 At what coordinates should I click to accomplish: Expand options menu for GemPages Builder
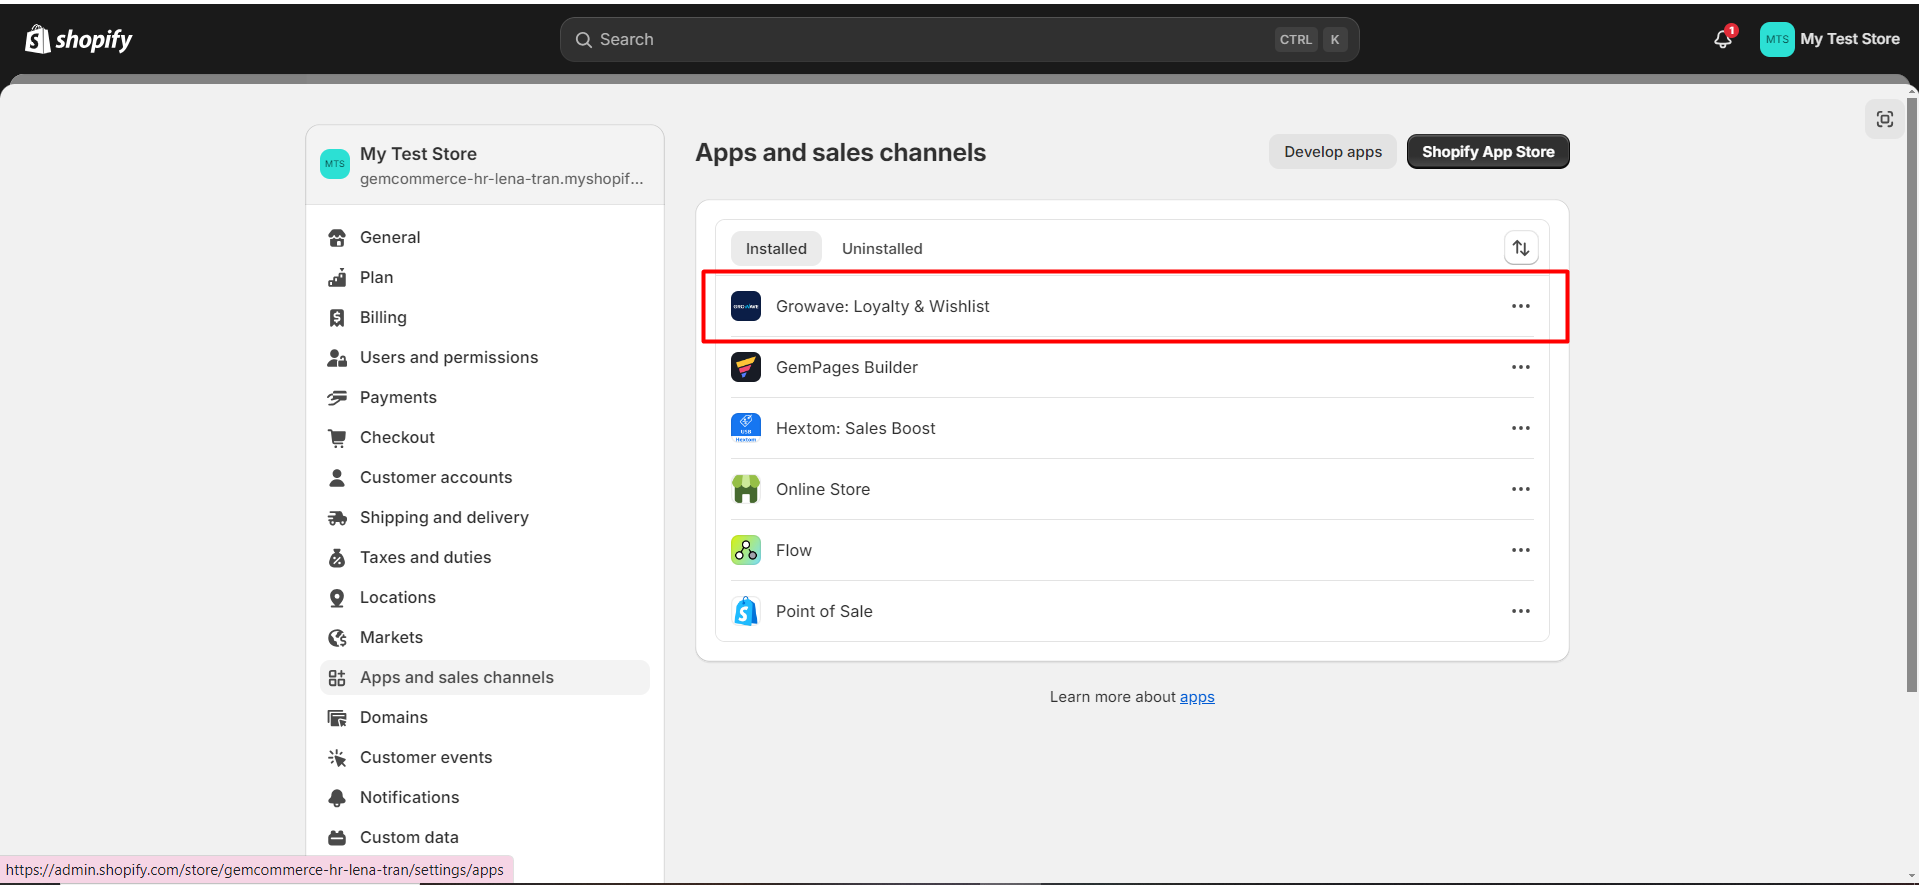tap(1520, 367)
